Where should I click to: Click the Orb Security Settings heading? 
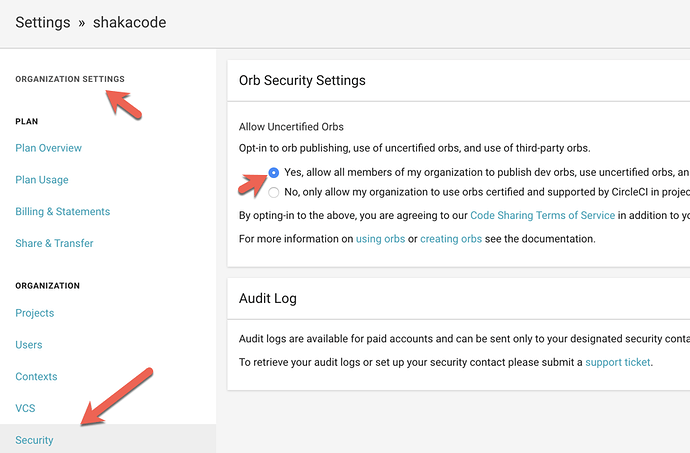(302, 80)
